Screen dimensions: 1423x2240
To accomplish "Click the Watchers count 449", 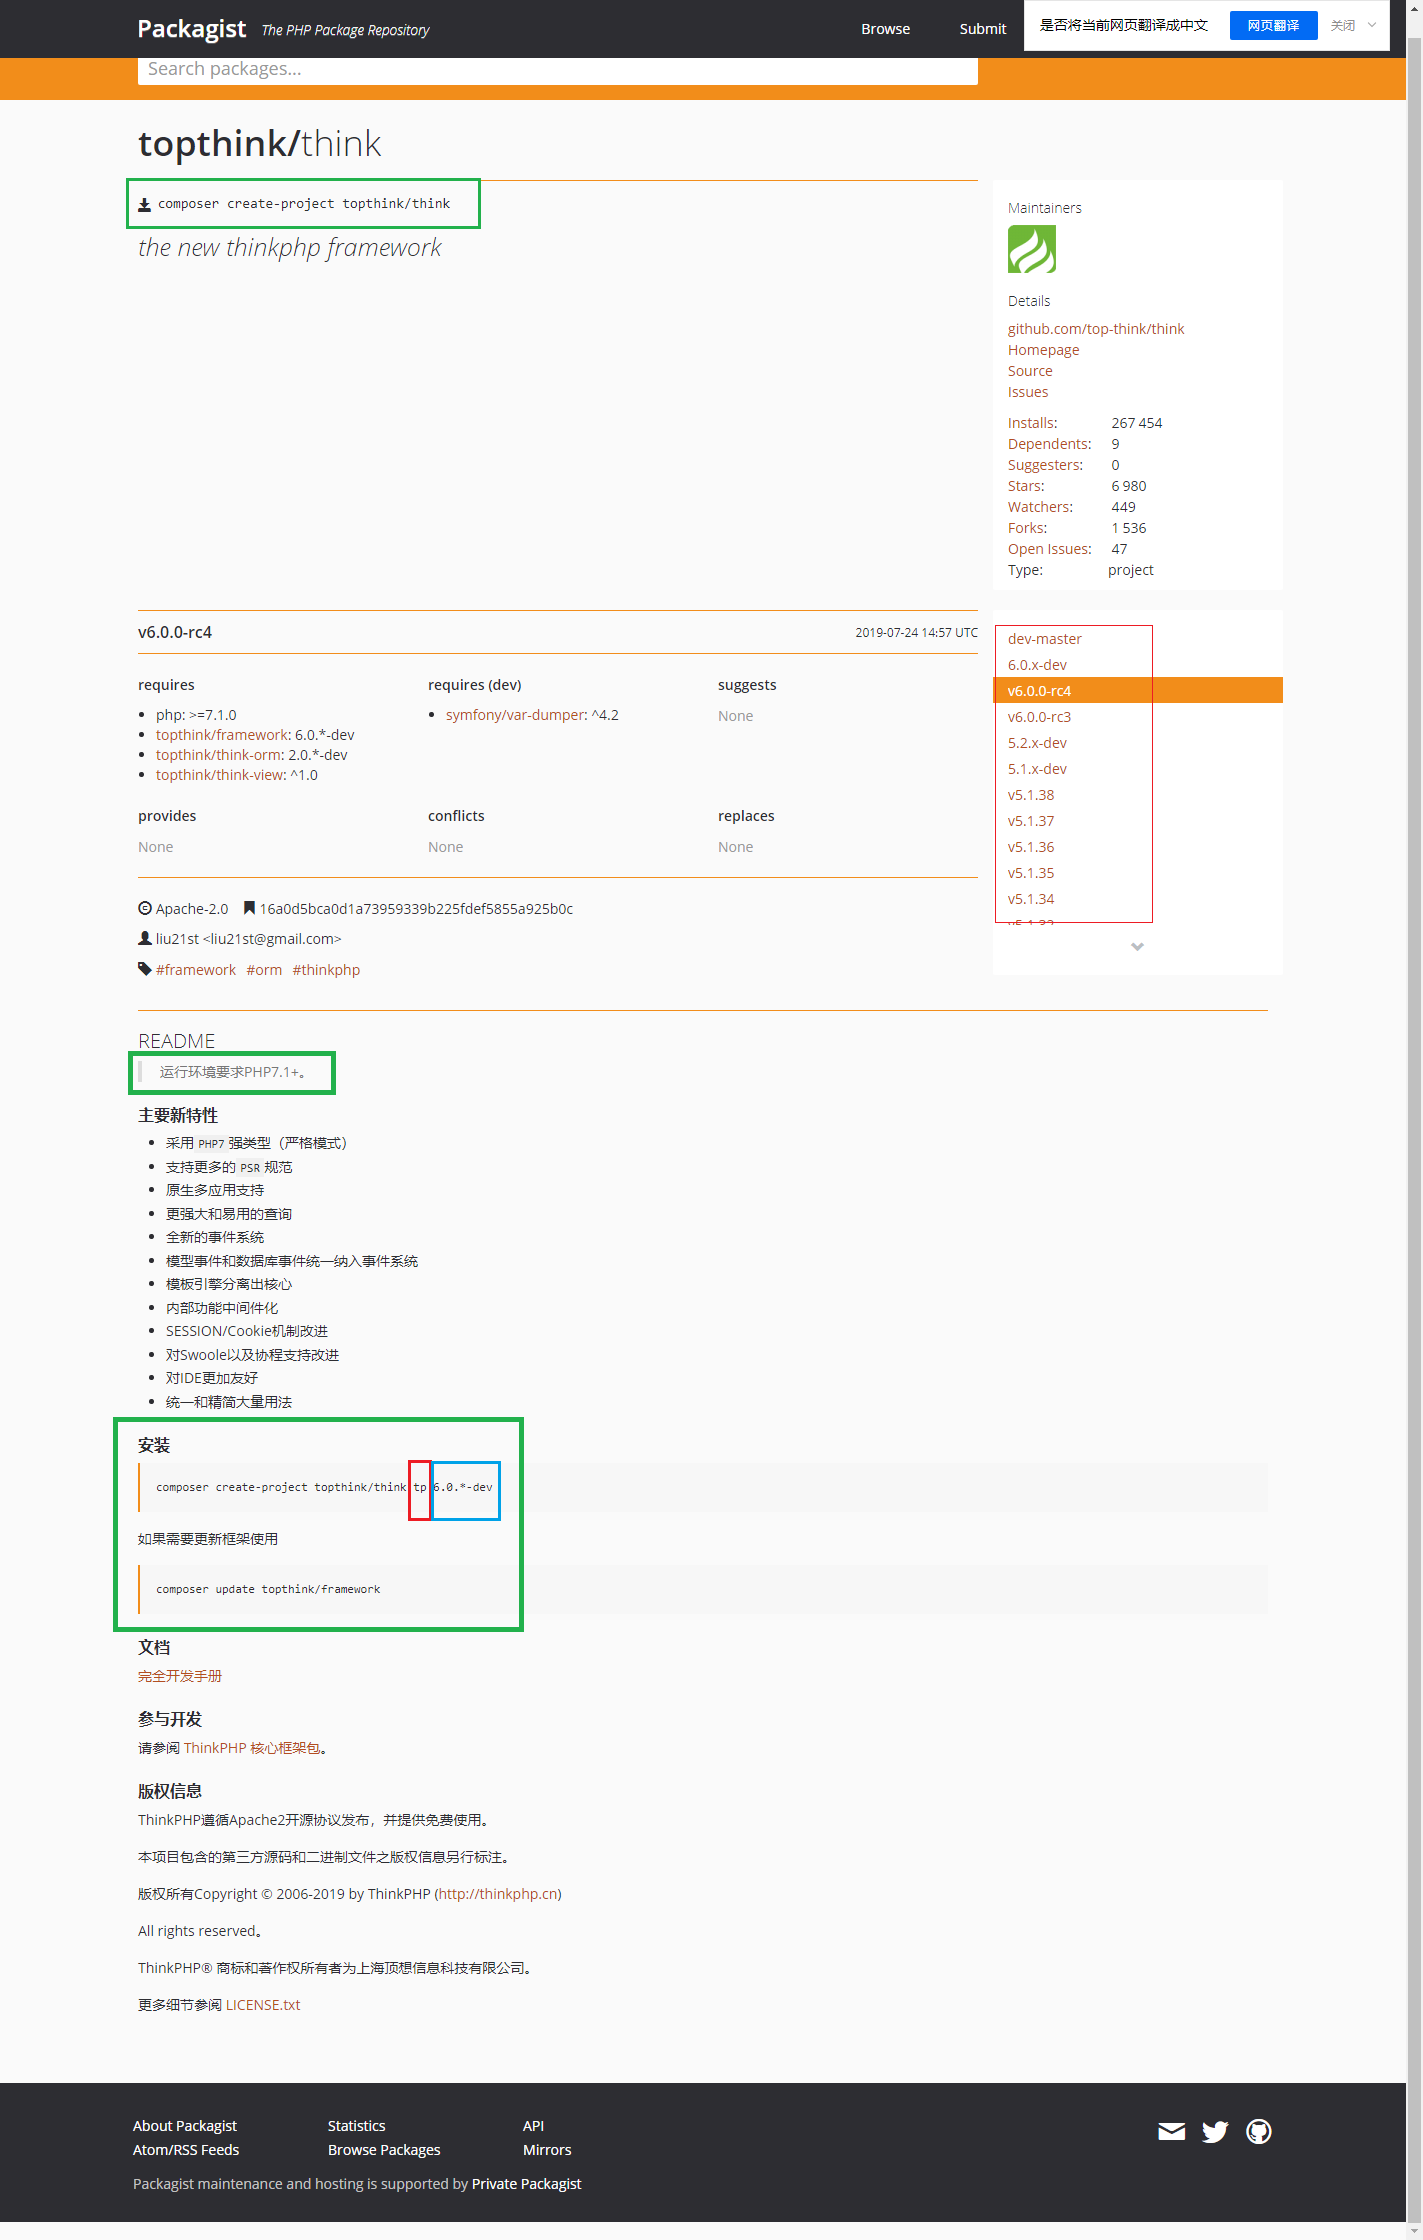I will pyautogui.click(x=1123, y=507).
